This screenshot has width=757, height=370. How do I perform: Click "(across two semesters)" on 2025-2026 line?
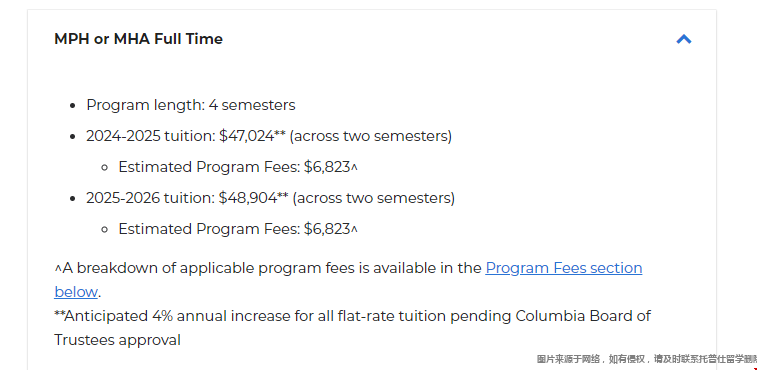pyautogui.click(x=373, y=198)
